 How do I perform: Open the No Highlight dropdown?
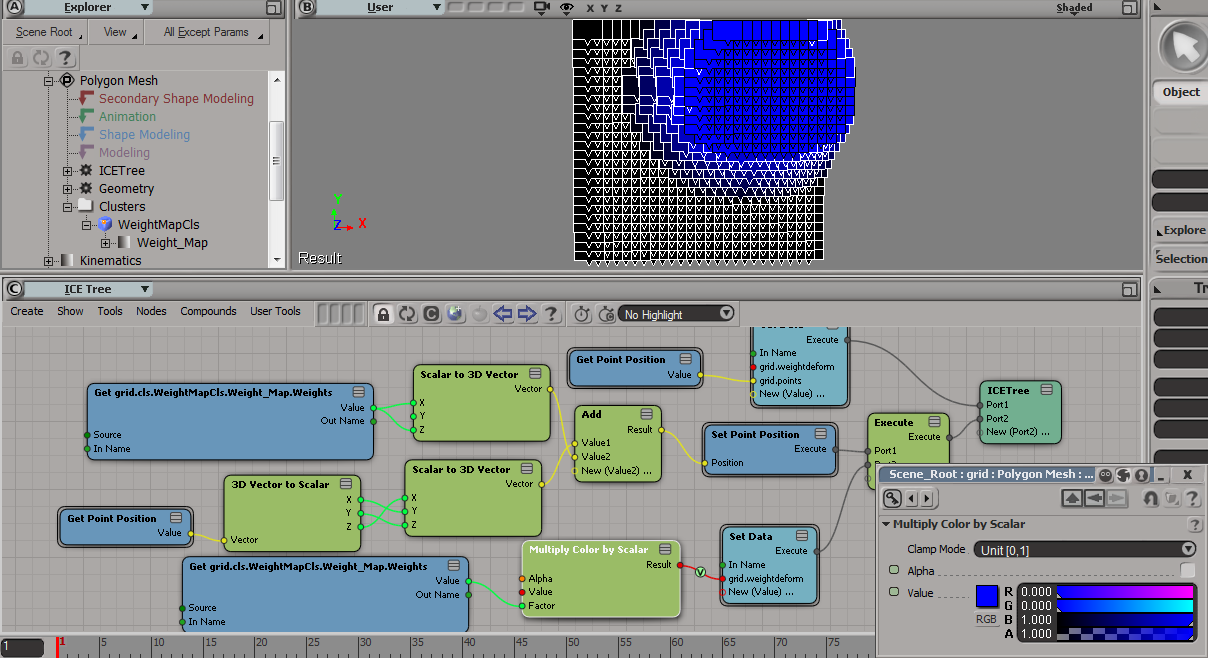676,314
